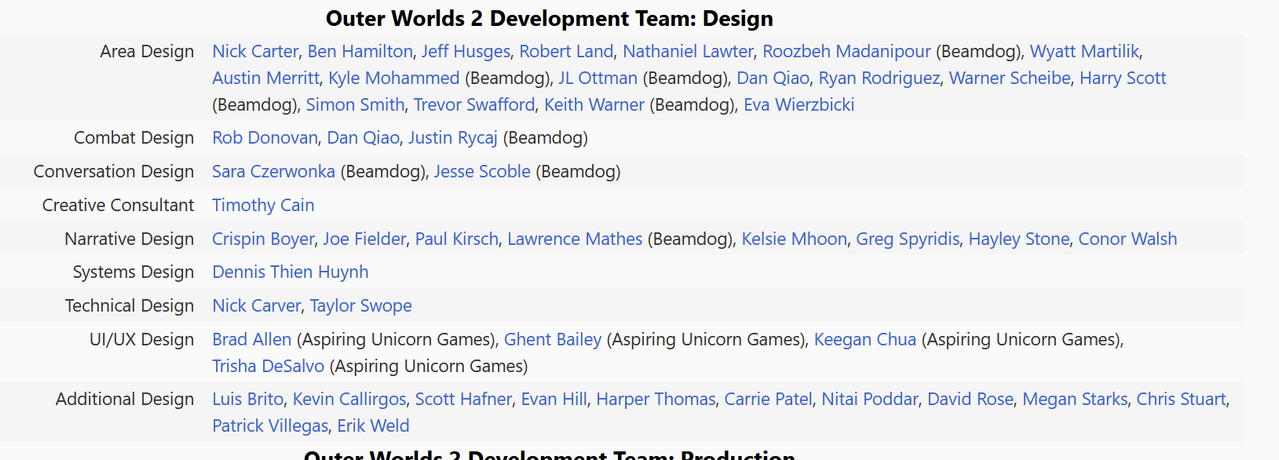
Task: Select the 'Conversation Design' label text
Action: 114,172
